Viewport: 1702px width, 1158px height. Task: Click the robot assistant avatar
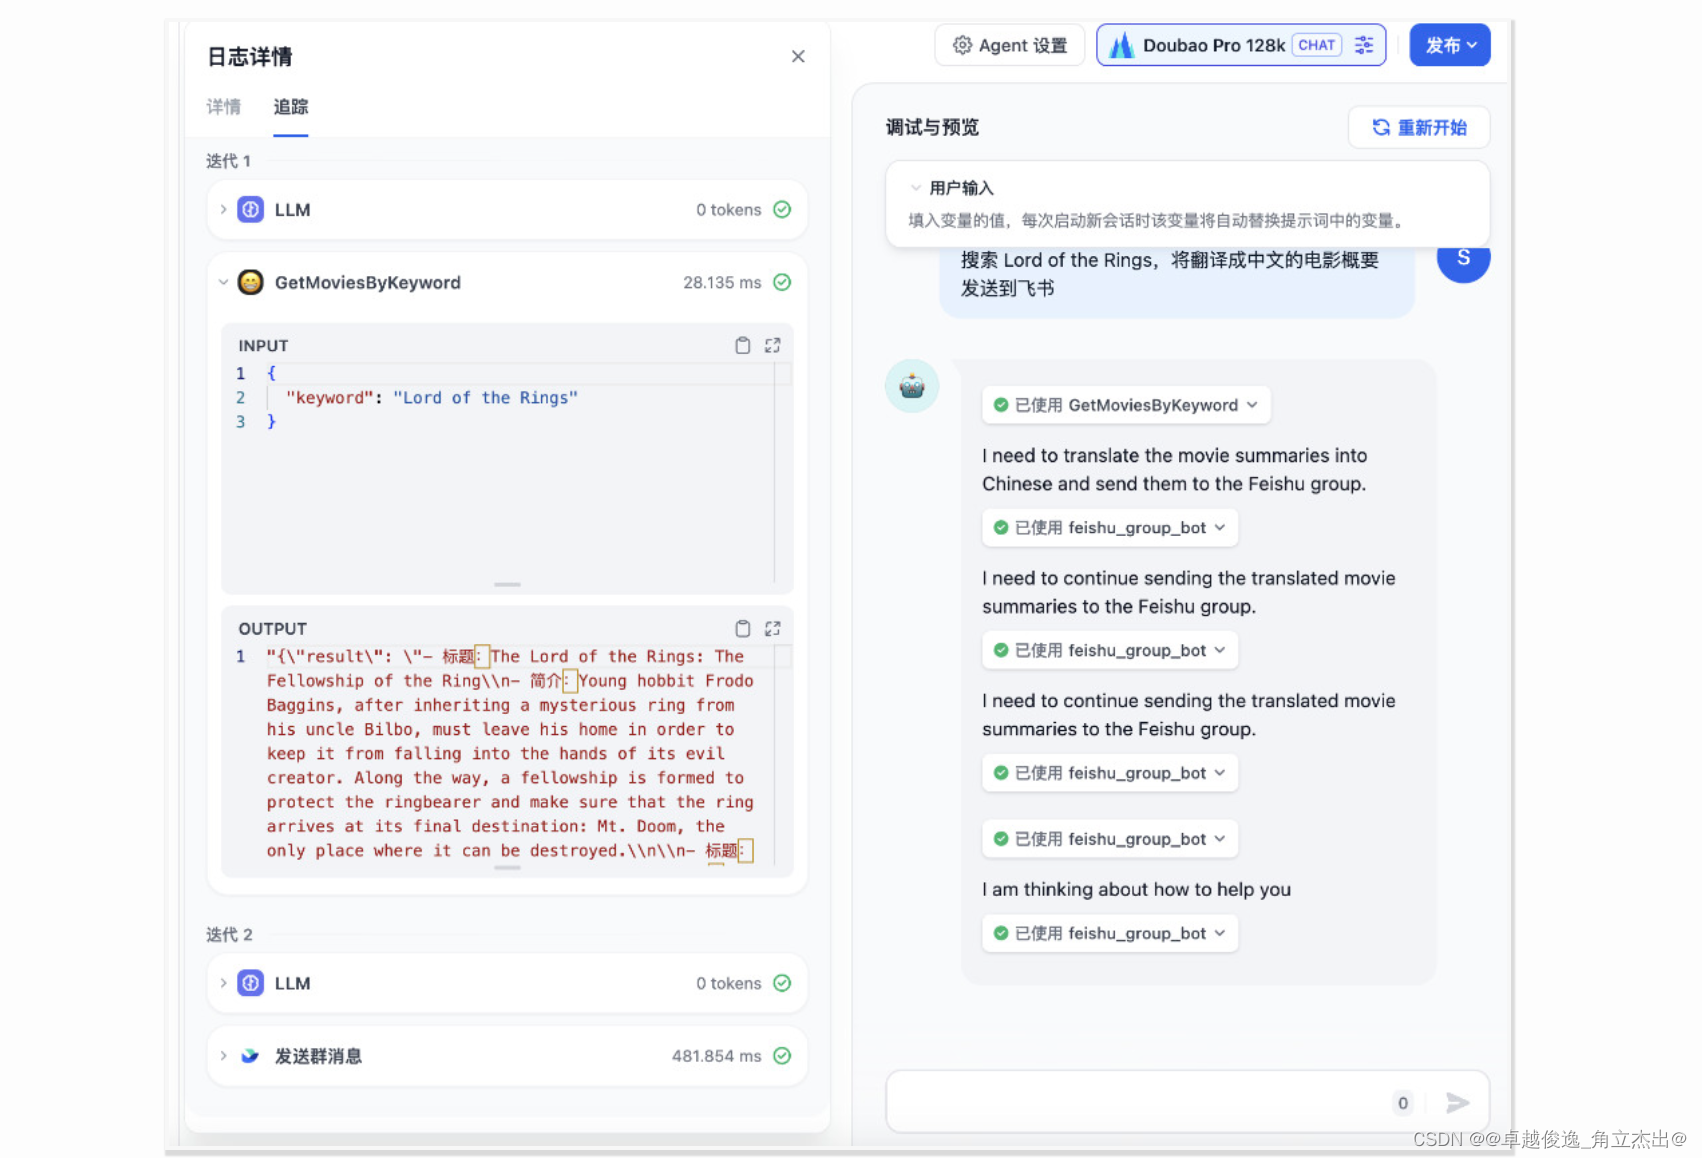pyautogui.click(x=912, y=386)
